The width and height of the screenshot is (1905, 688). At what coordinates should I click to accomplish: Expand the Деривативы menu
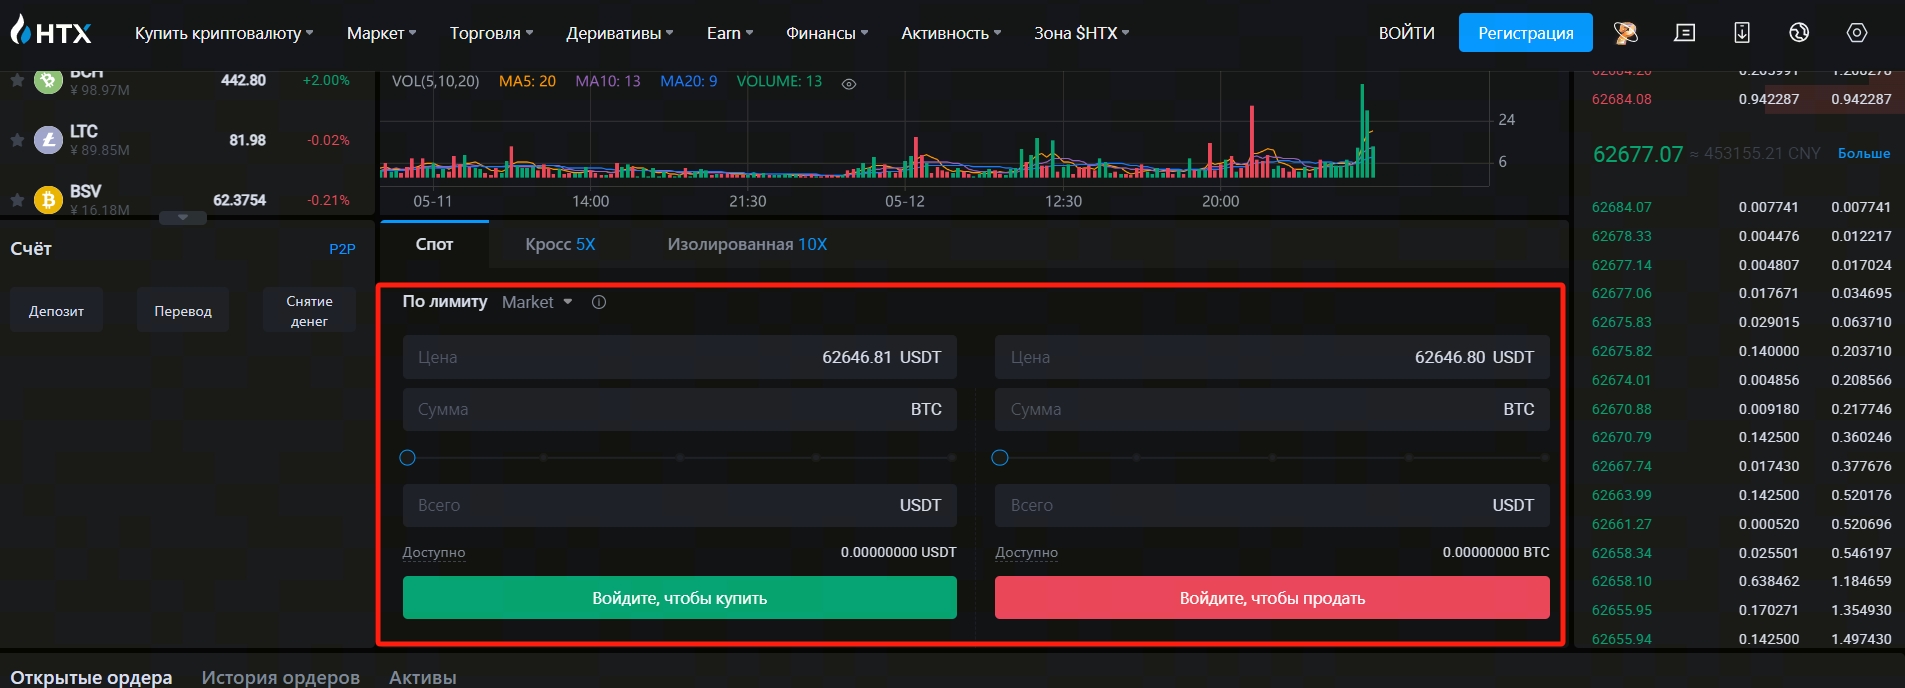pyautogui.click(x=619, y=33)
